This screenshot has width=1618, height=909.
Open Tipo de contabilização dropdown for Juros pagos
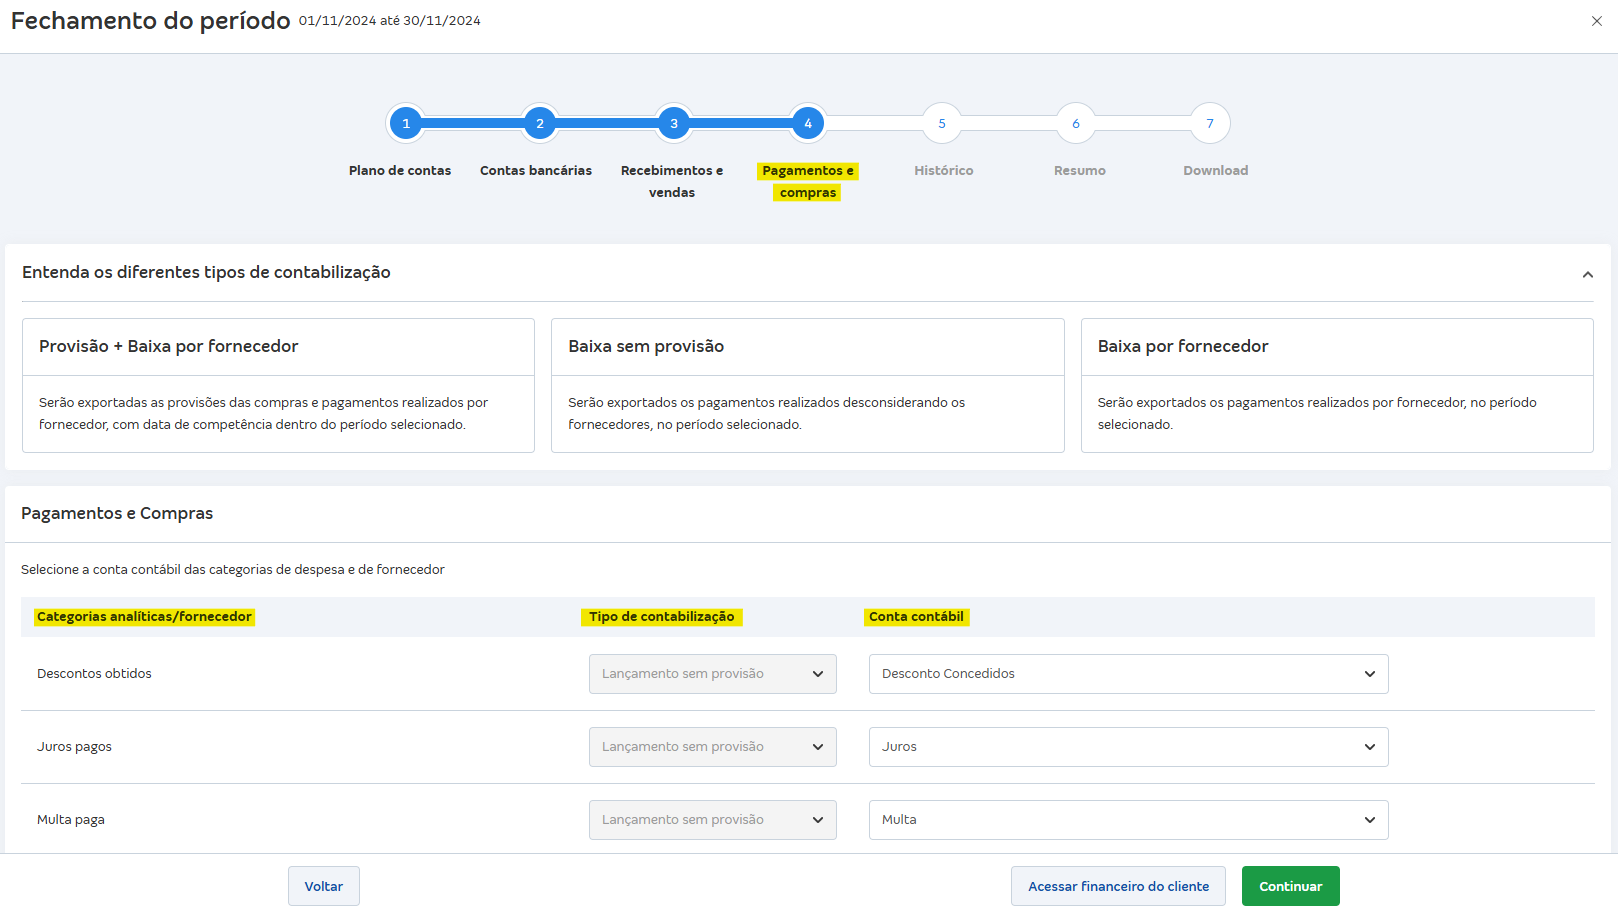(712, 746)
